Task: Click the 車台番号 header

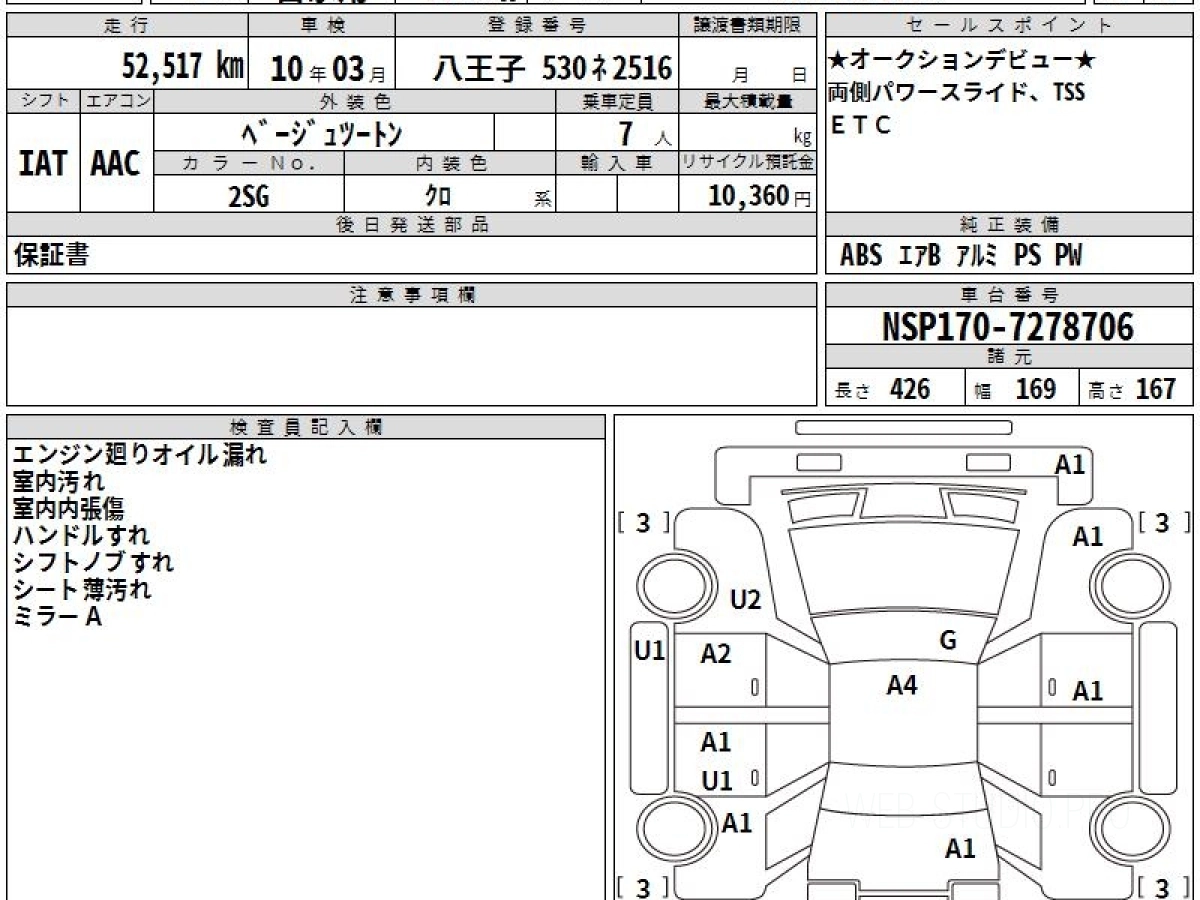Action: pos(1010,295)
